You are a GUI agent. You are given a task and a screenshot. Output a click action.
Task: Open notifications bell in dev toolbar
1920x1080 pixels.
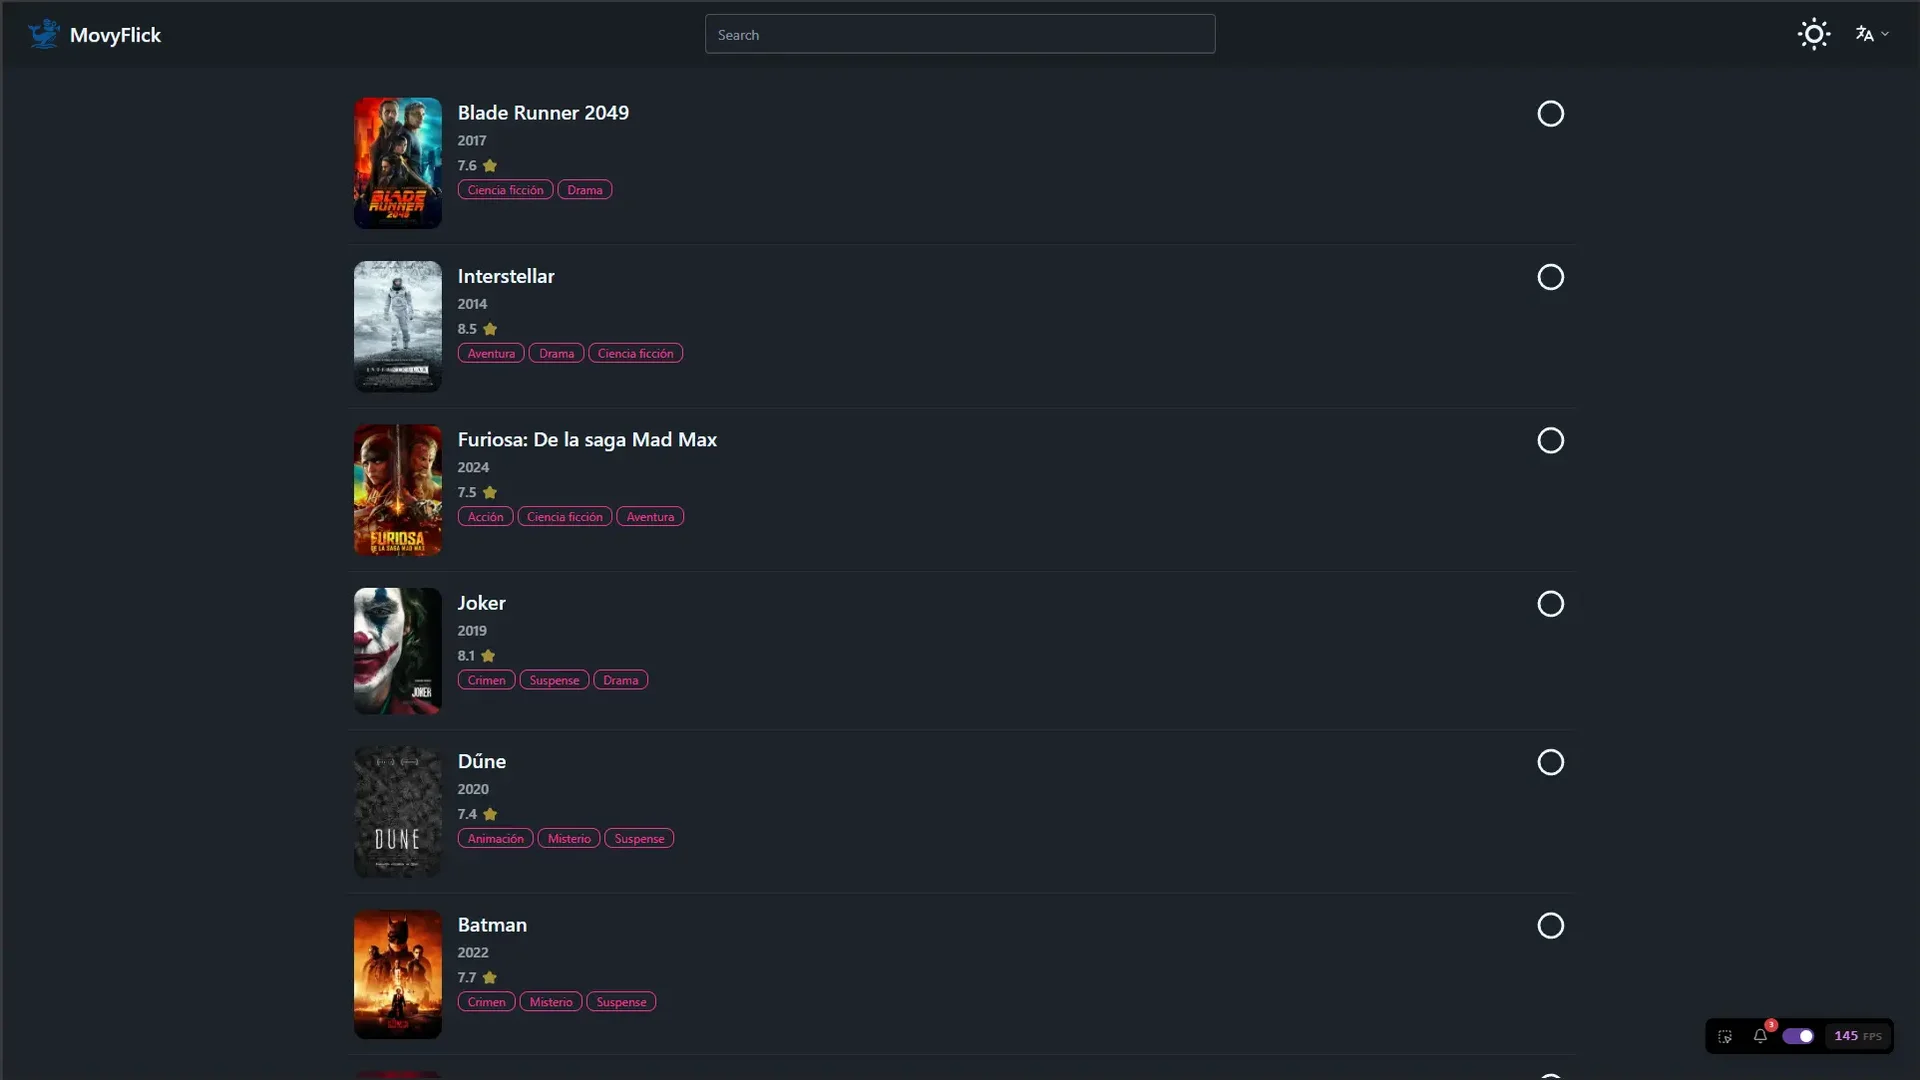coord(1760,1036)
